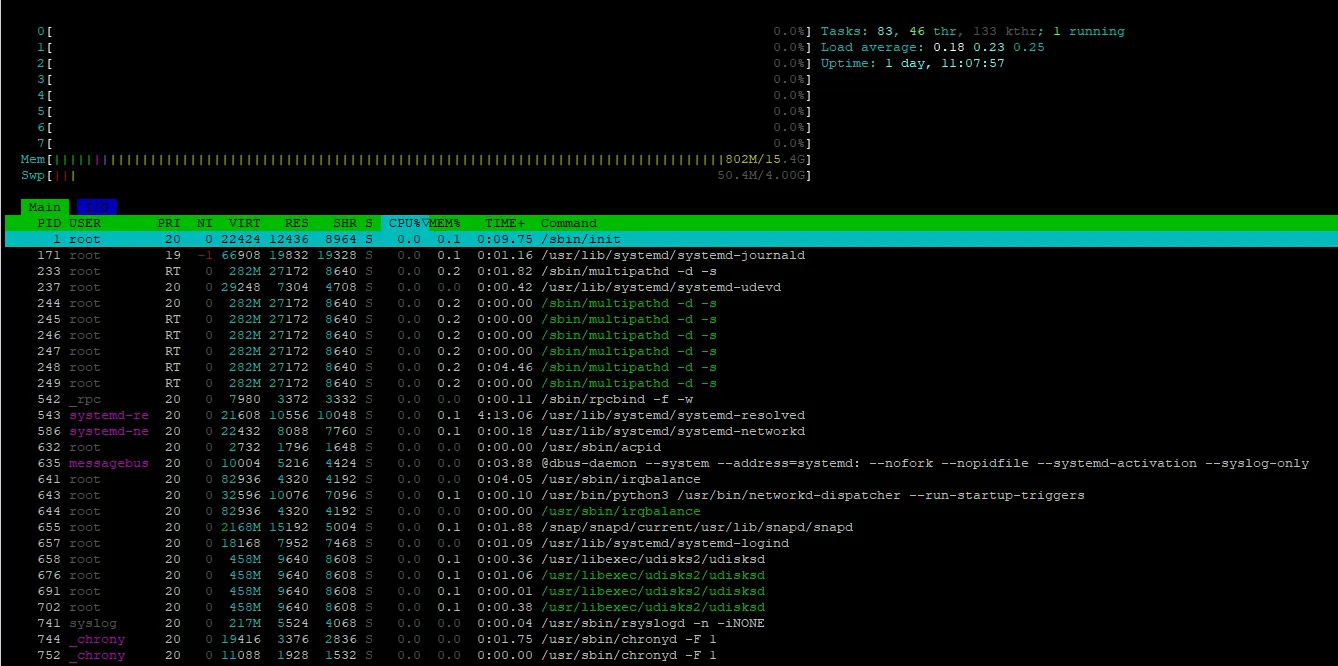Screen dimensions: 1338x666
Task: Sort by the RES column header
Action: click(297, 223)
